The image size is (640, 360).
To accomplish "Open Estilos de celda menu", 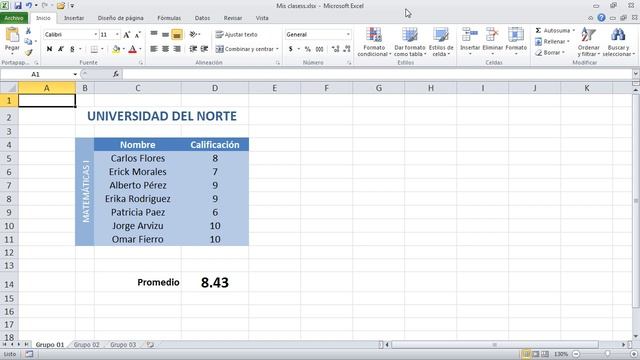I will tap(441, 42).
